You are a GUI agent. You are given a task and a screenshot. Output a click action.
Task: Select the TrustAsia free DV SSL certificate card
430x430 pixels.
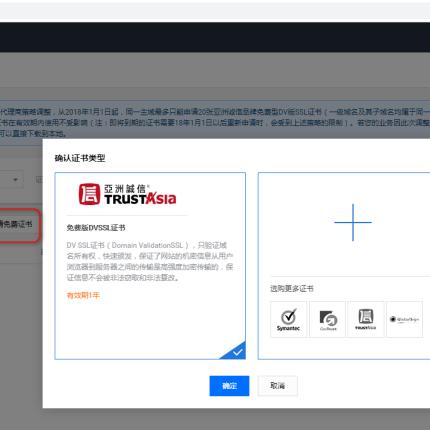click(150, 266)
